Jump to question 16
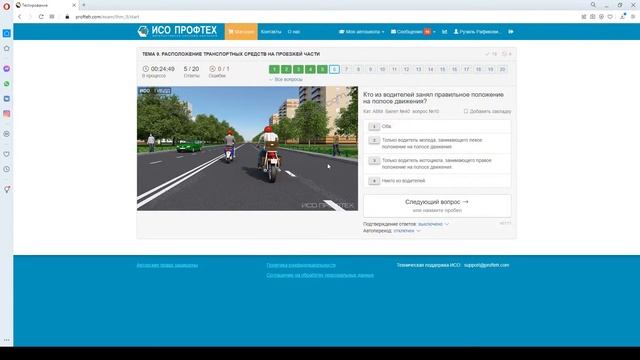This screenshot has height=360, width=640. [454, 69]
